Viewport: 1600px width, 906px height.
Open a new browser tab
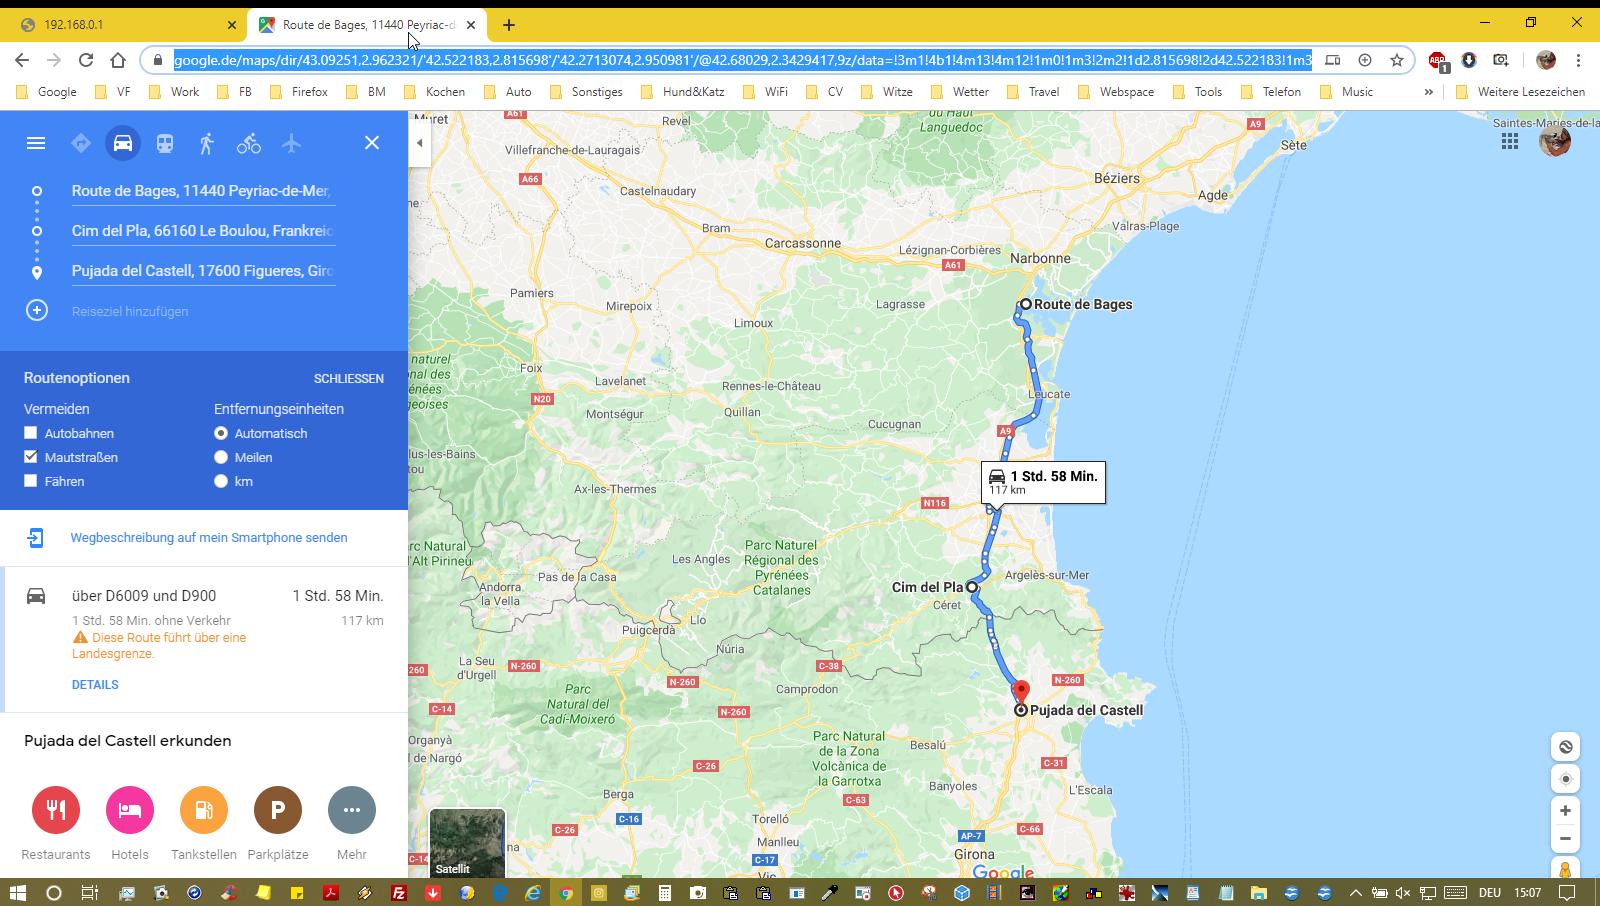(509, 25)
